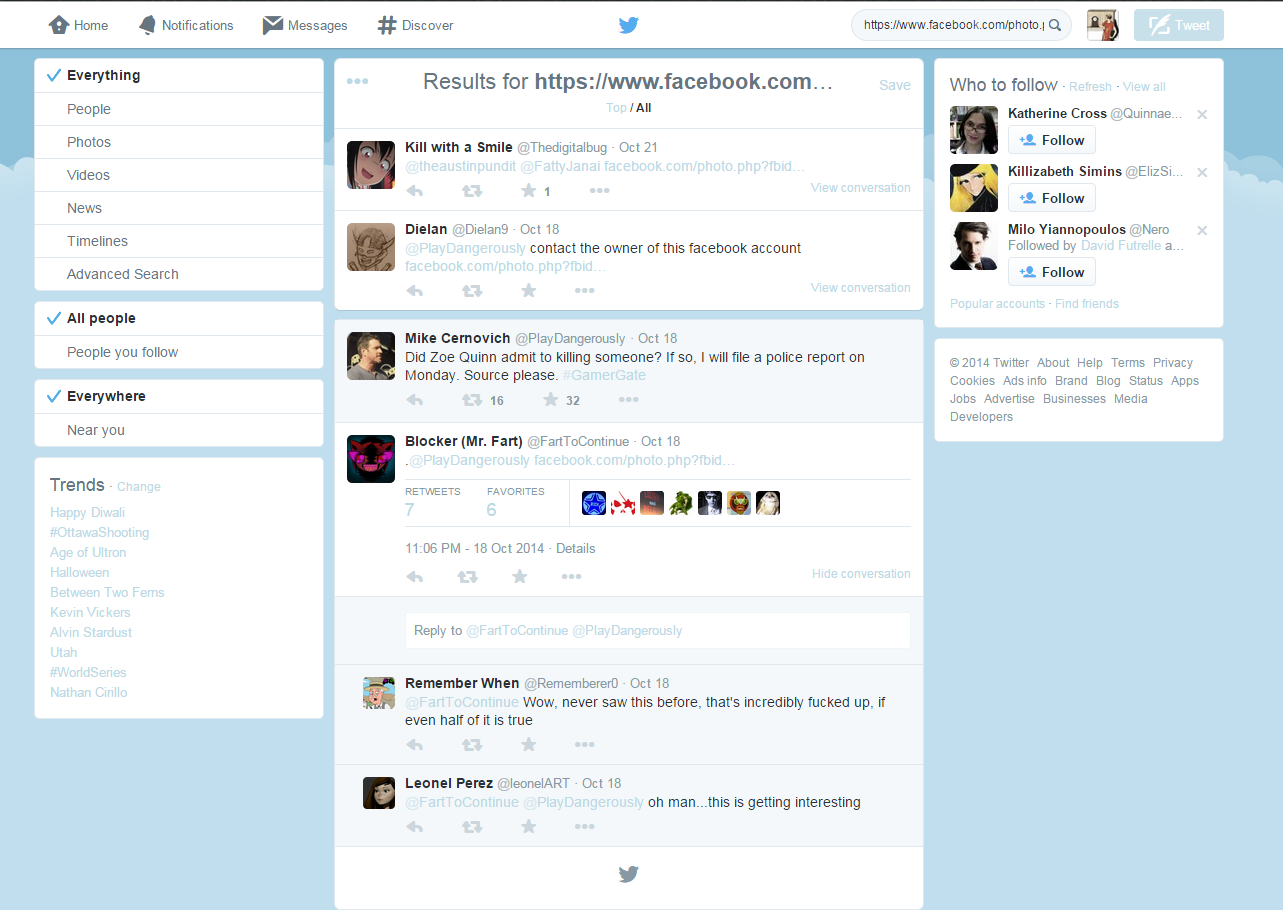Image resolution: width=1283 pixels, height=910 pixels.
Task: Click the reply text field
Action: [657, 631]
